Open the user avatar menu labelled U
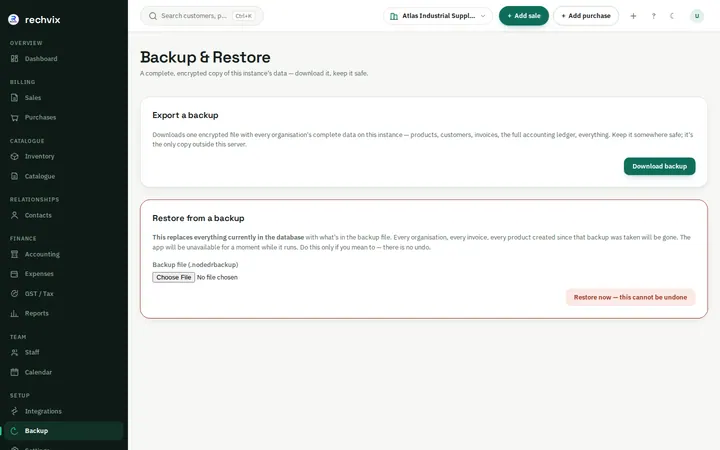This screenshot has height=450, width=720. pos(697,16)
